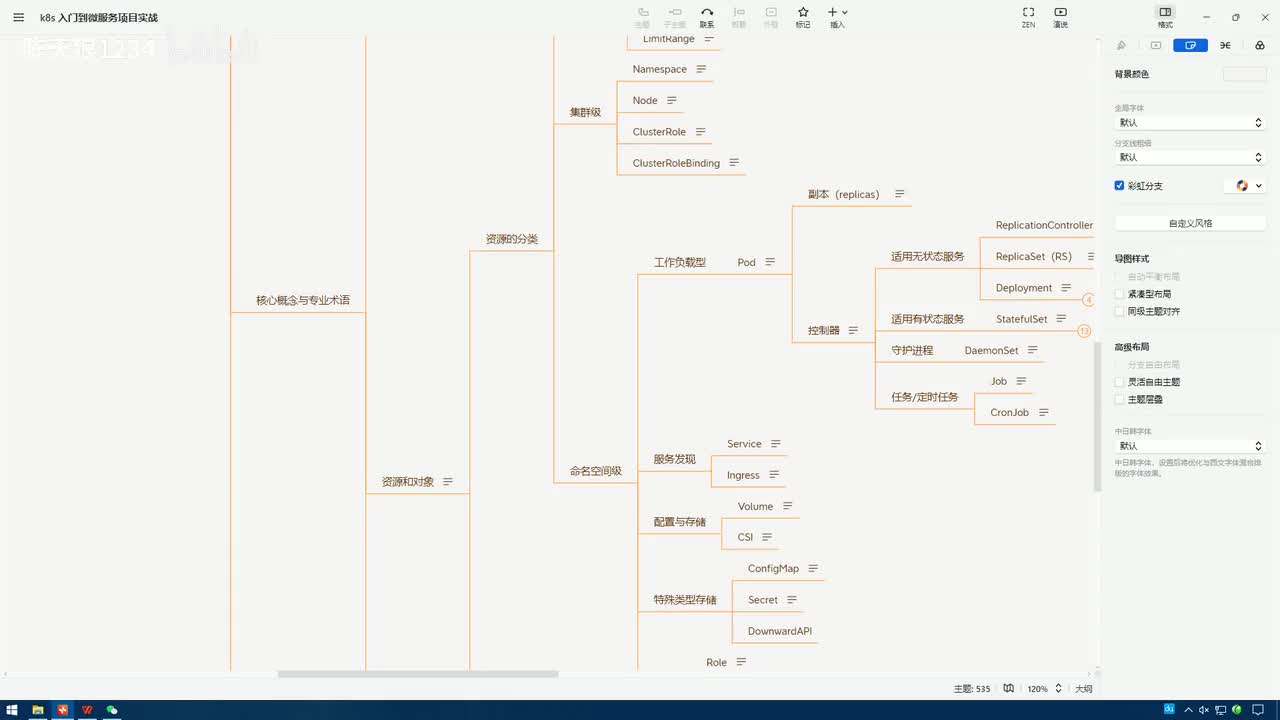Enable 灵活自由主题 checkbox
This screenshot has width=1280, height=720.
[1120, 382]
